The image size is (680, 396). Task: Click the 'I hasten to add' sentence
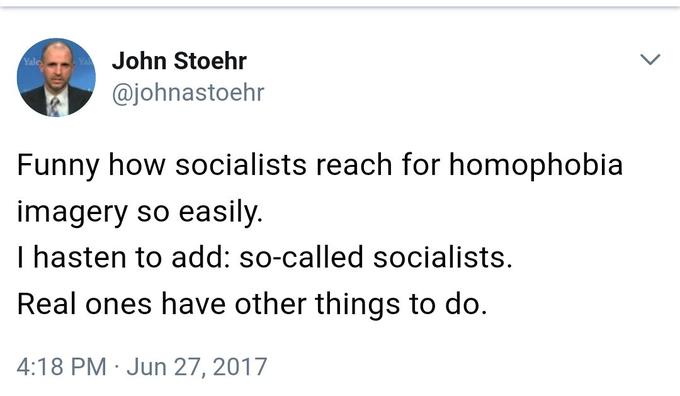tap(265, 257)
